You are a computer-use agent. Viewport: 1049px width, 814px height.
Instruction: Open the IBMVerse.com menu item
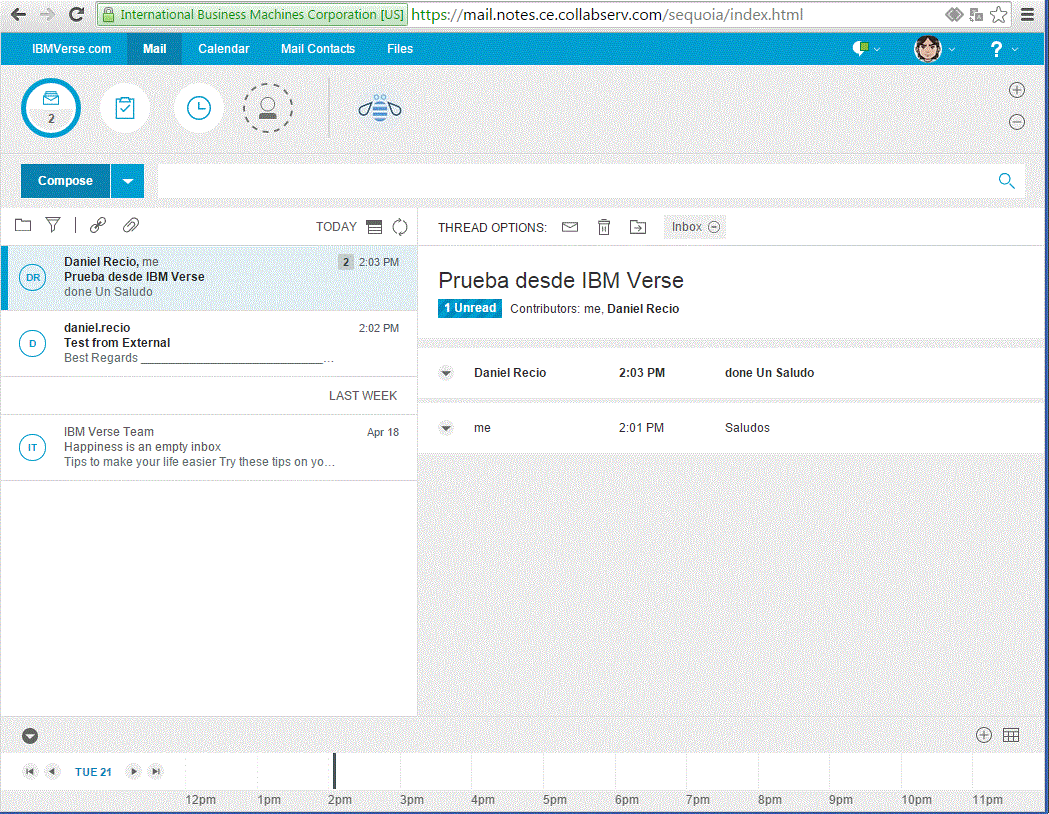tap(72, 49)
